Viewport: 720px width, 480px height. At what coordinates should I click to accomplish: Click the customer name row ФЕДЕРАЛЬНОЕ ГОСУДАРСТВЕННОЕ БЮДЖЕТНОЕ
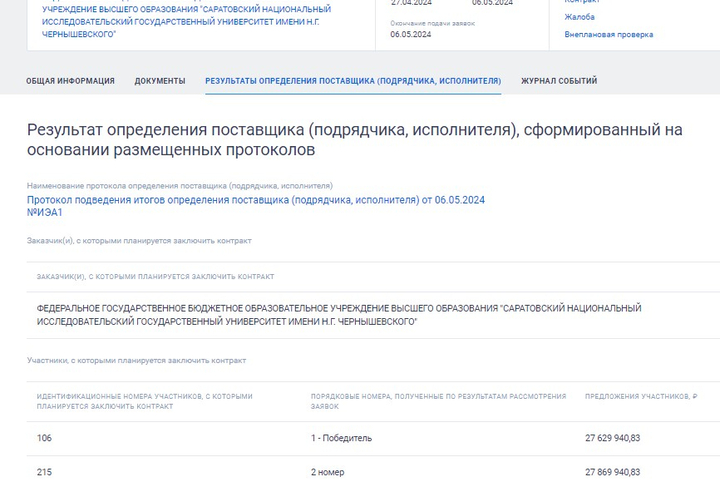(x=339, y=315)
